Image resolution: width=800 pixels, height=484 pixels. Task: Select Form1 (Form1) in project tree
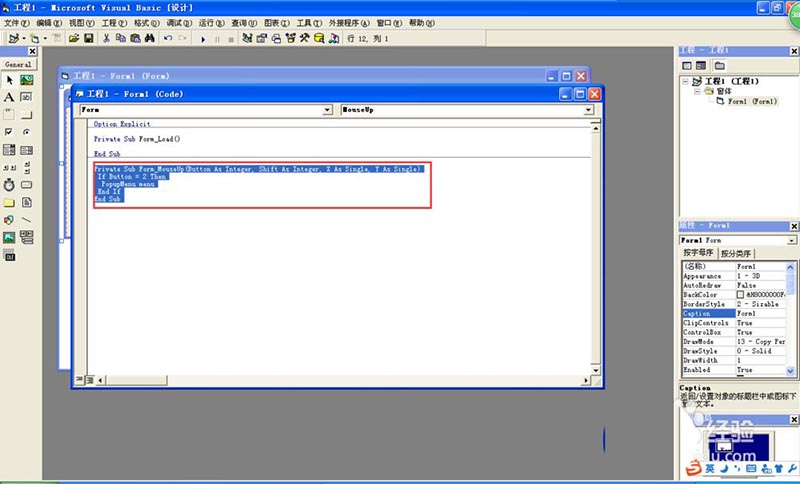click(752, 101)
